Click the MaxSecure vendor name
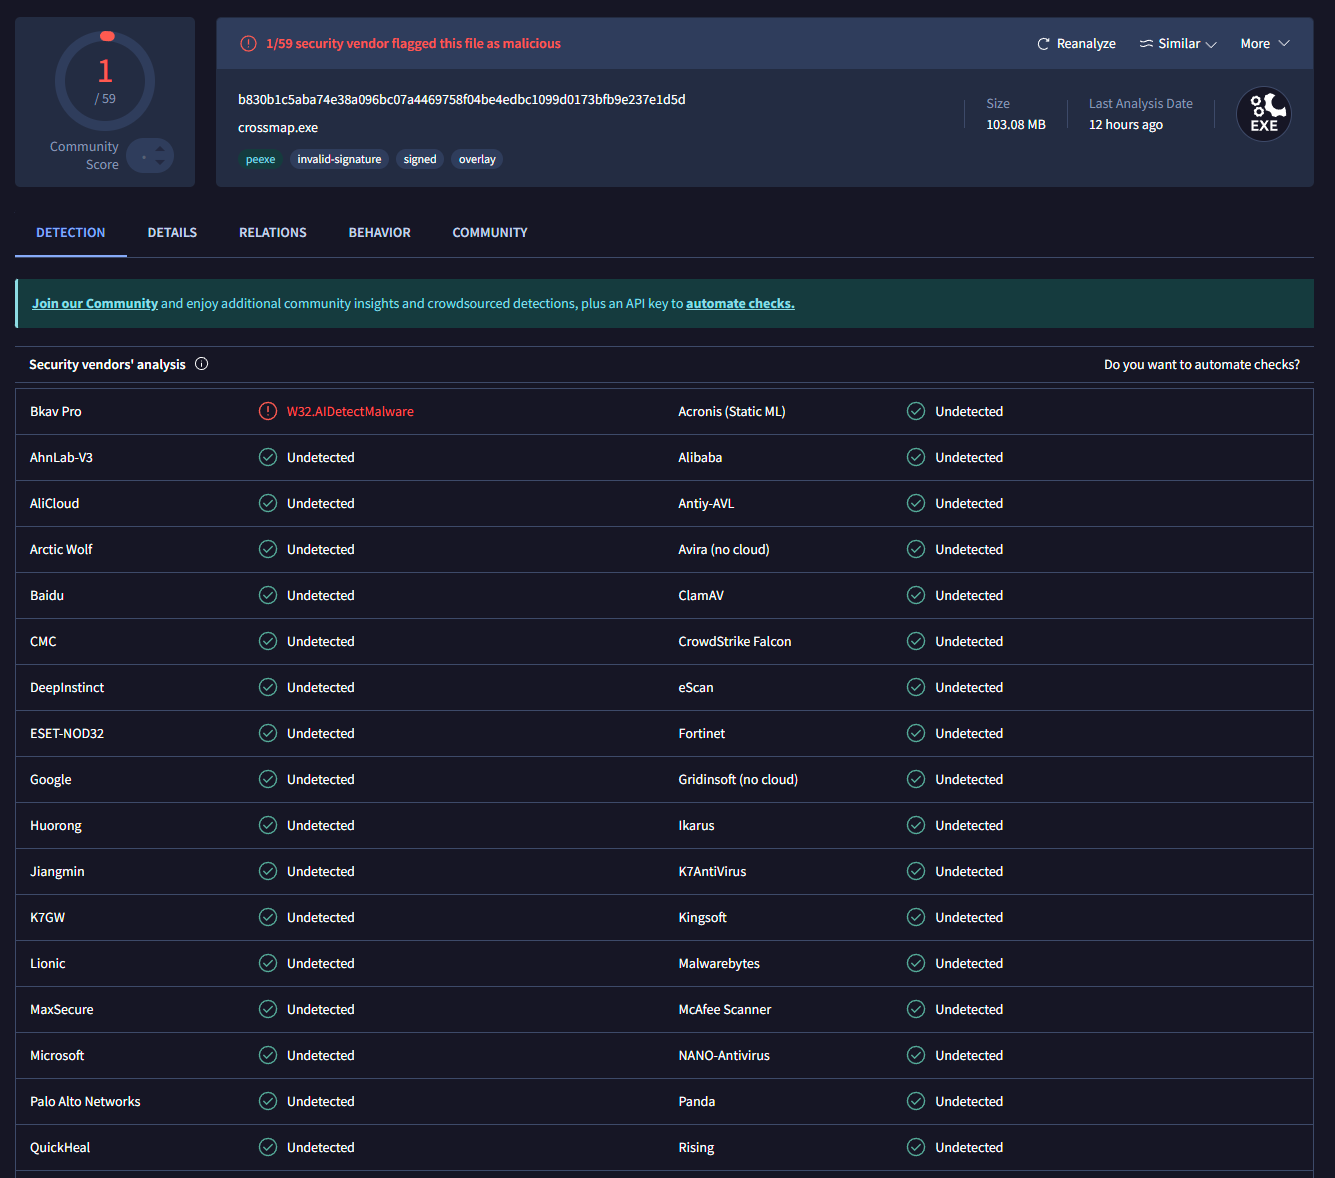Image resolution: width=1335 pixels, height=1178 pixels. pos(62,1010)
